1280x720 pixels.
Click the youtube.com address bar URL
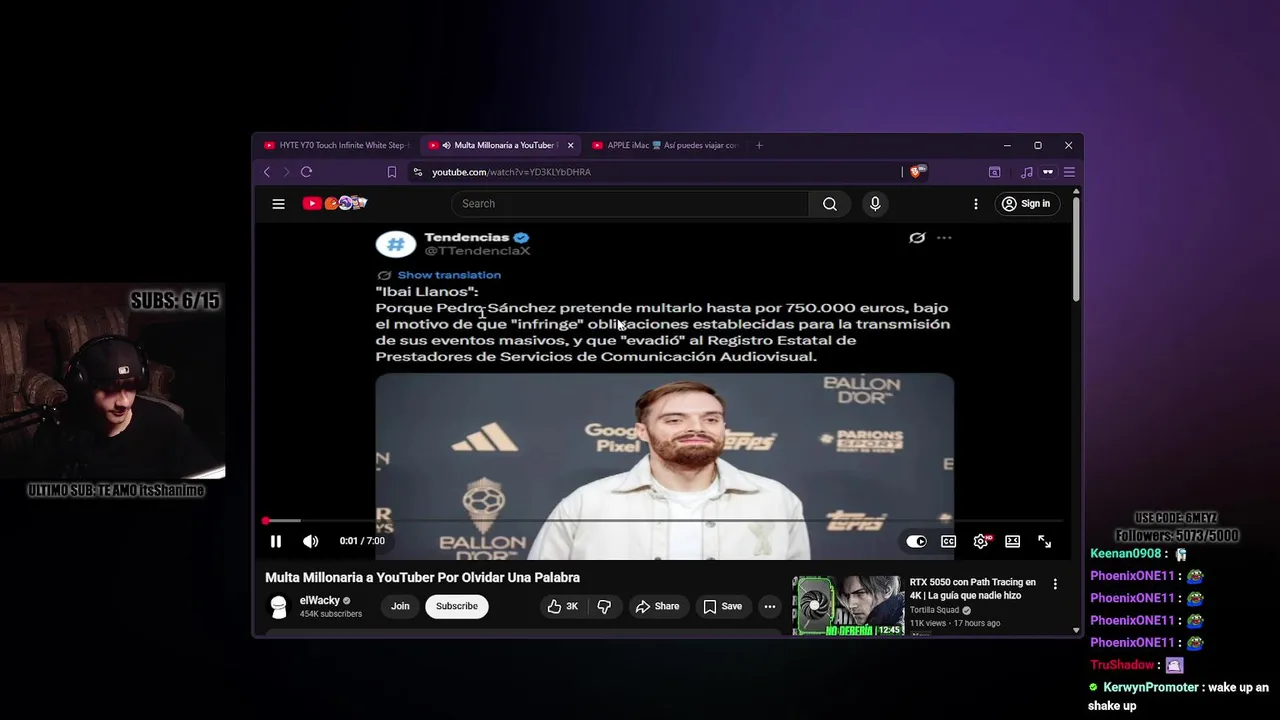point(511,172)
